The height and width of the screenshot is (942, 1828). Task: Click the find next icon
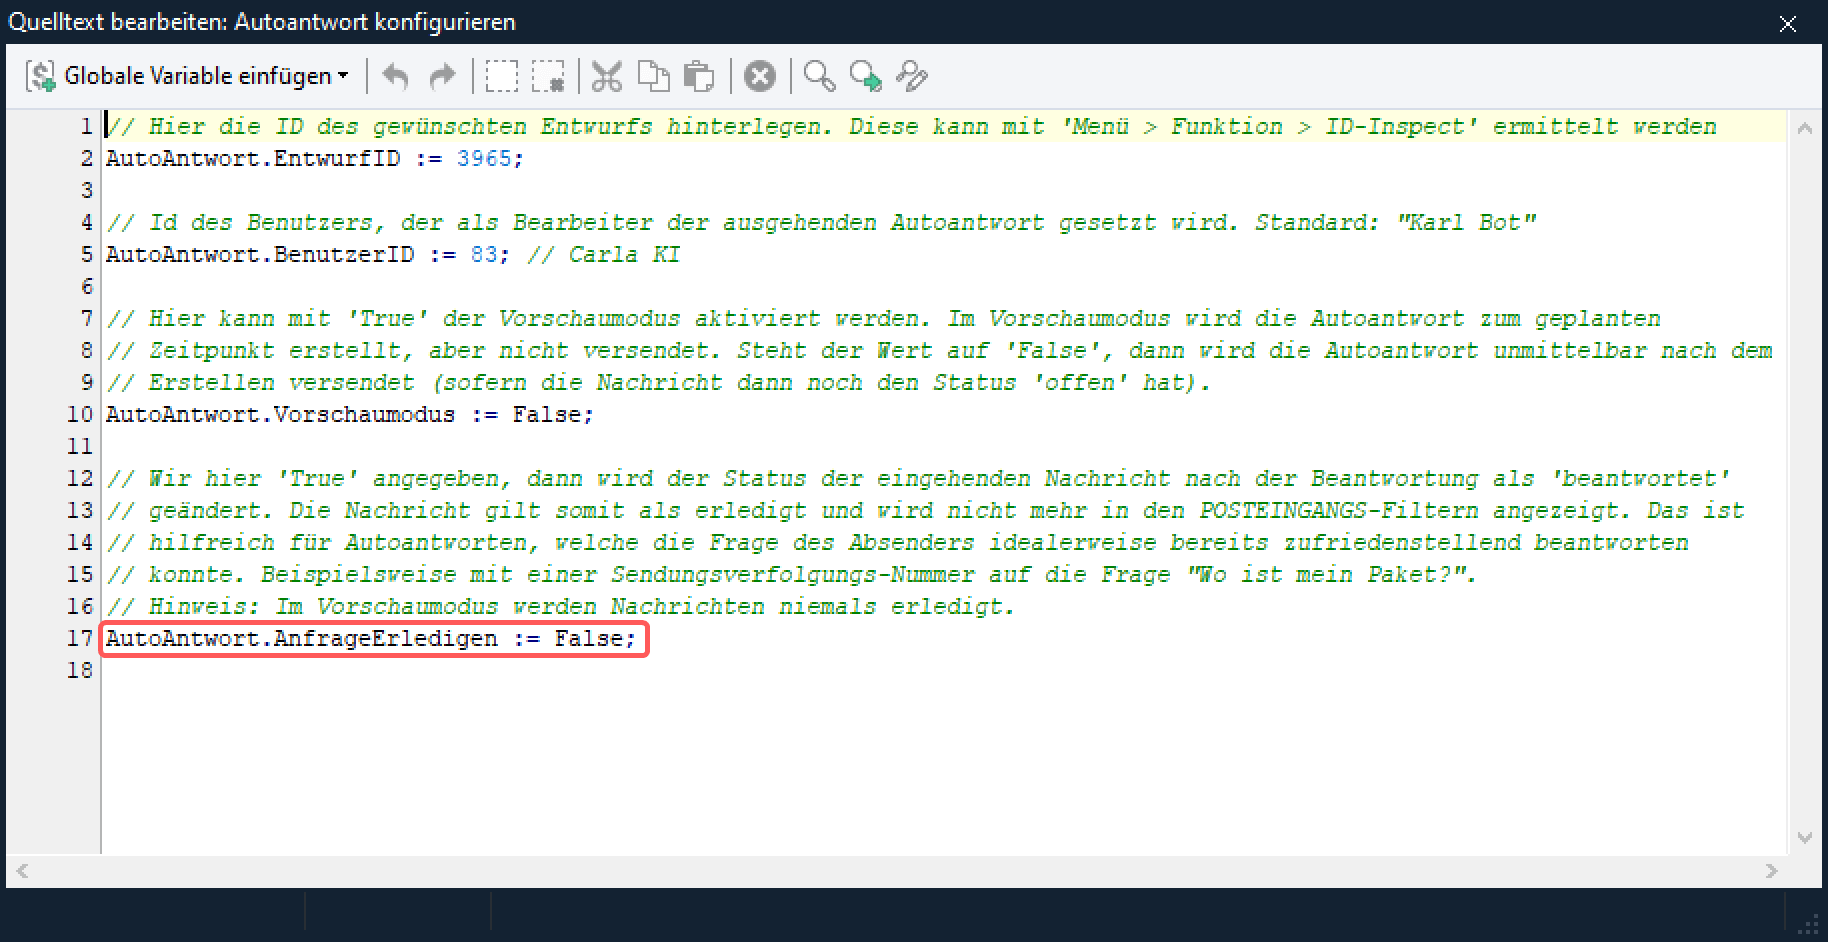(865, 76)
